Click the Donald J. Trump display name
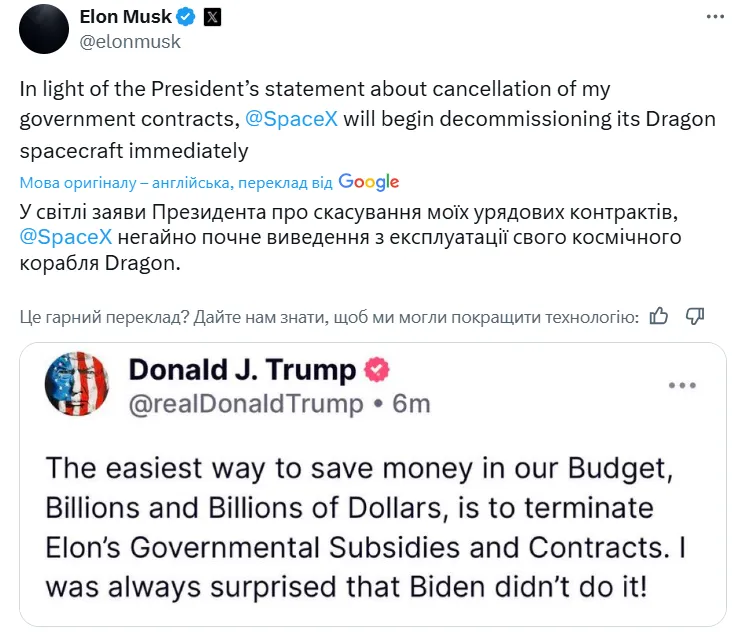The image size is (745, 637). (x=242, y=371)
